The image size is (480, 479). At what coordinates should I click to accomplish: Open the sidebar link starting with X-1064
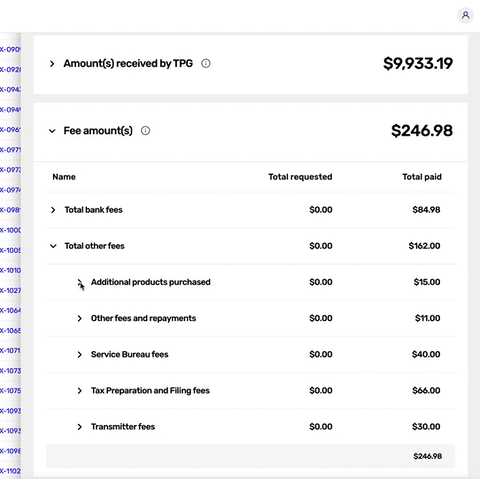(x=10, y=310)
